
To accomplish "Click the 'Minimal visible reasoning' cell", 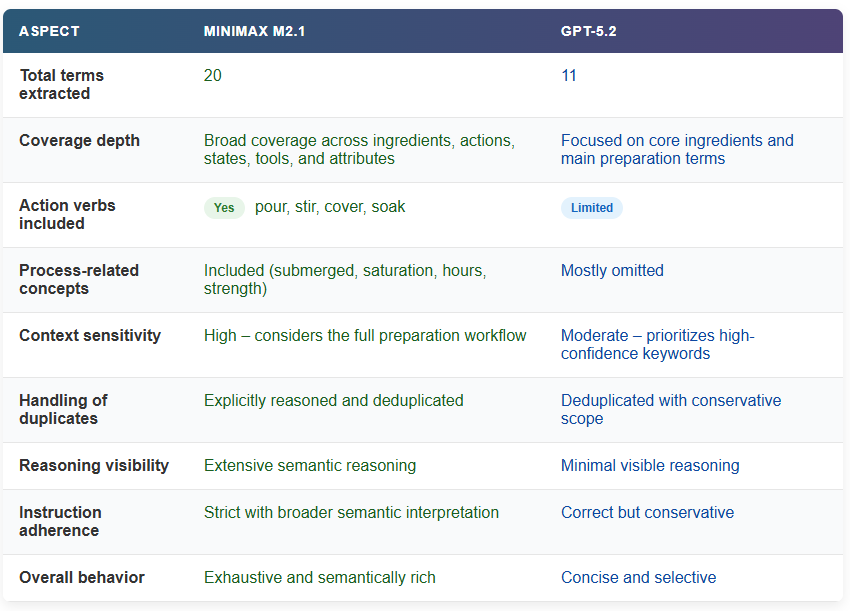I will coord(650,466).
